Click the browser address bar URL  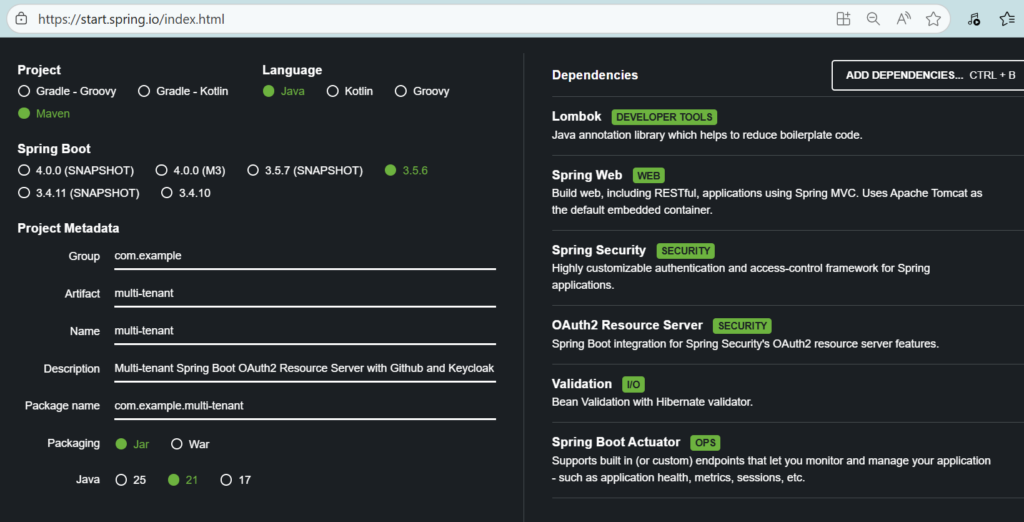coord(131,20)
